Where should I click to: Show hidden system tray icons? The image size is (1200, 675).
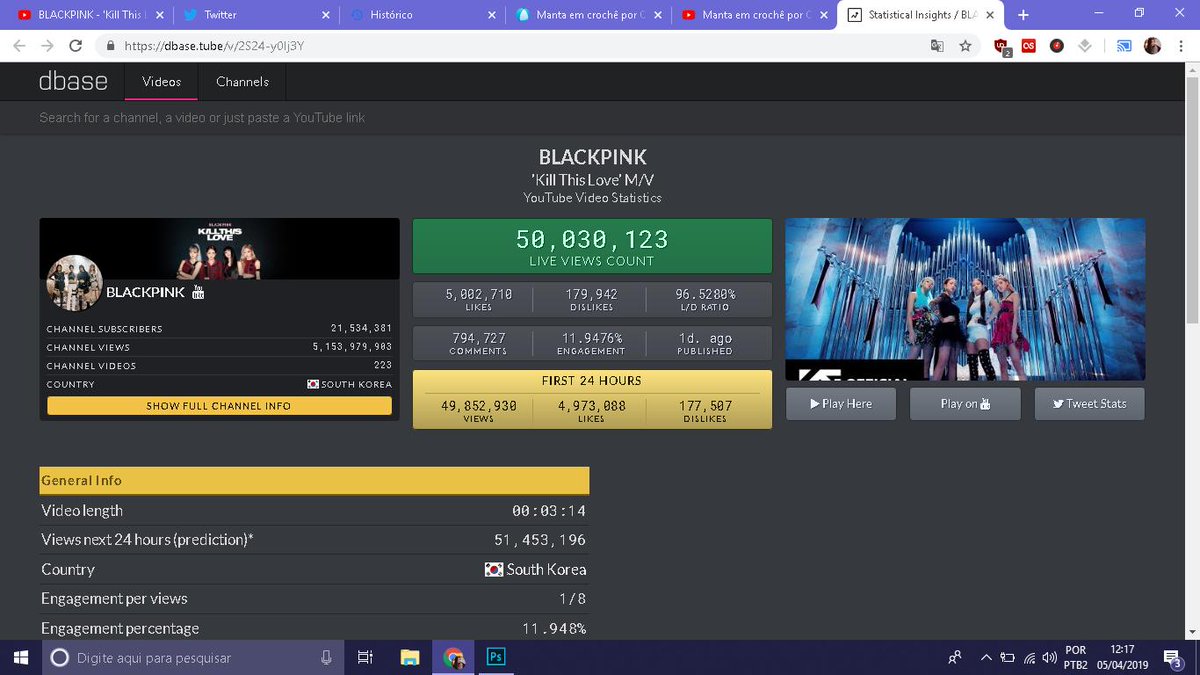click(x=987, y=658)
